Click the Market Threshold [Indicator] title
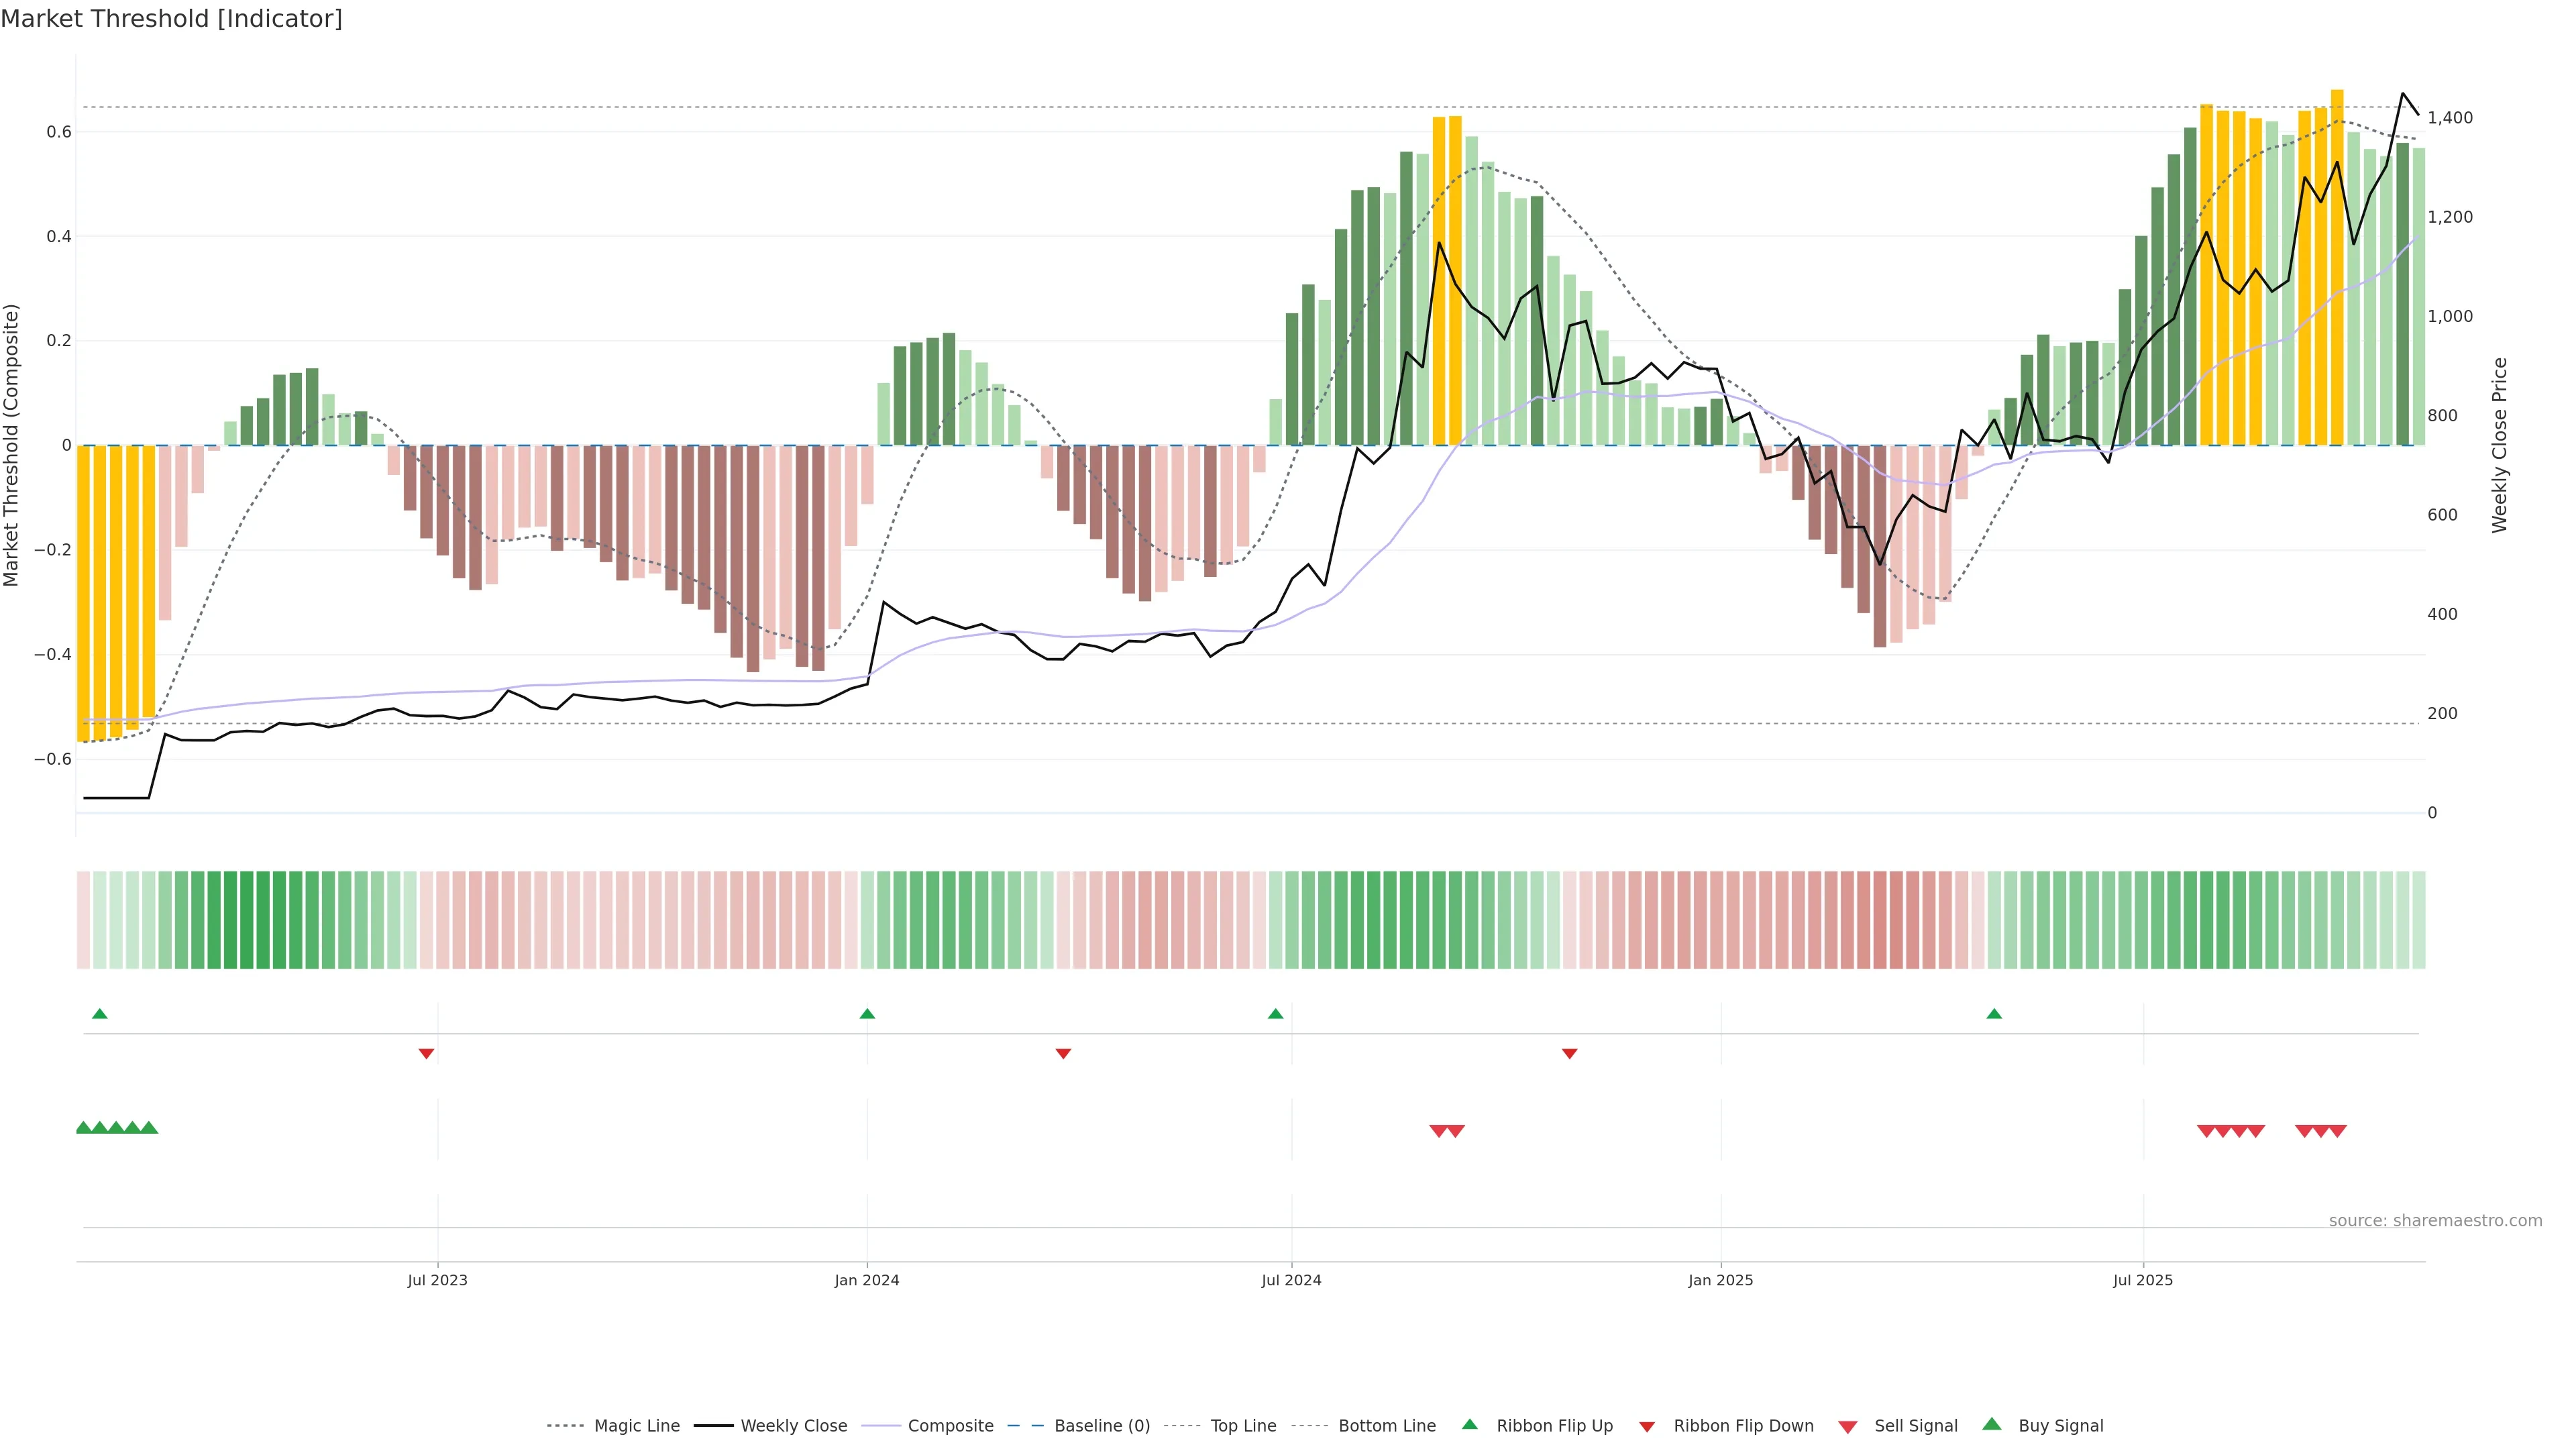This screenshot has height=1449, width=2576. 171,19
